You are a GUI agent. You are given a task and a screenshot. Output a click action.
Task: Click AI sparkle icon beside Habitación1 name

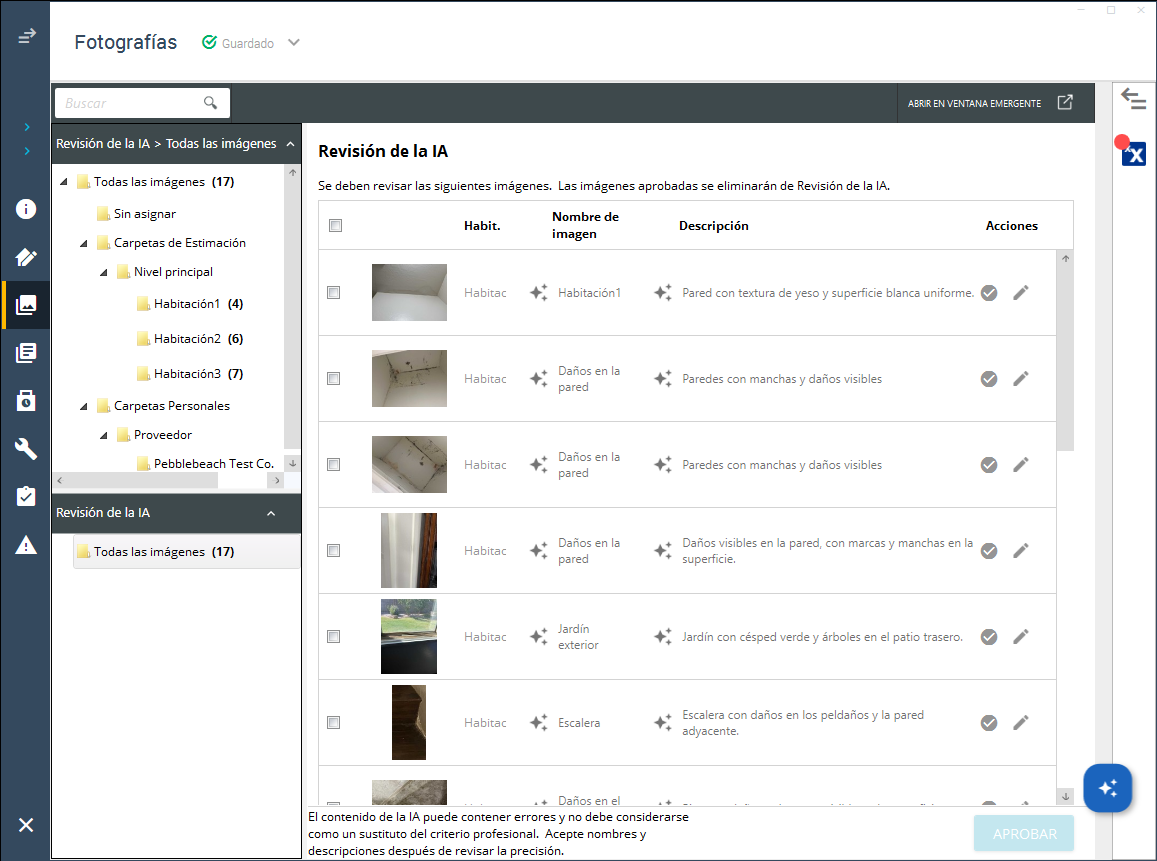pos(538,293)
